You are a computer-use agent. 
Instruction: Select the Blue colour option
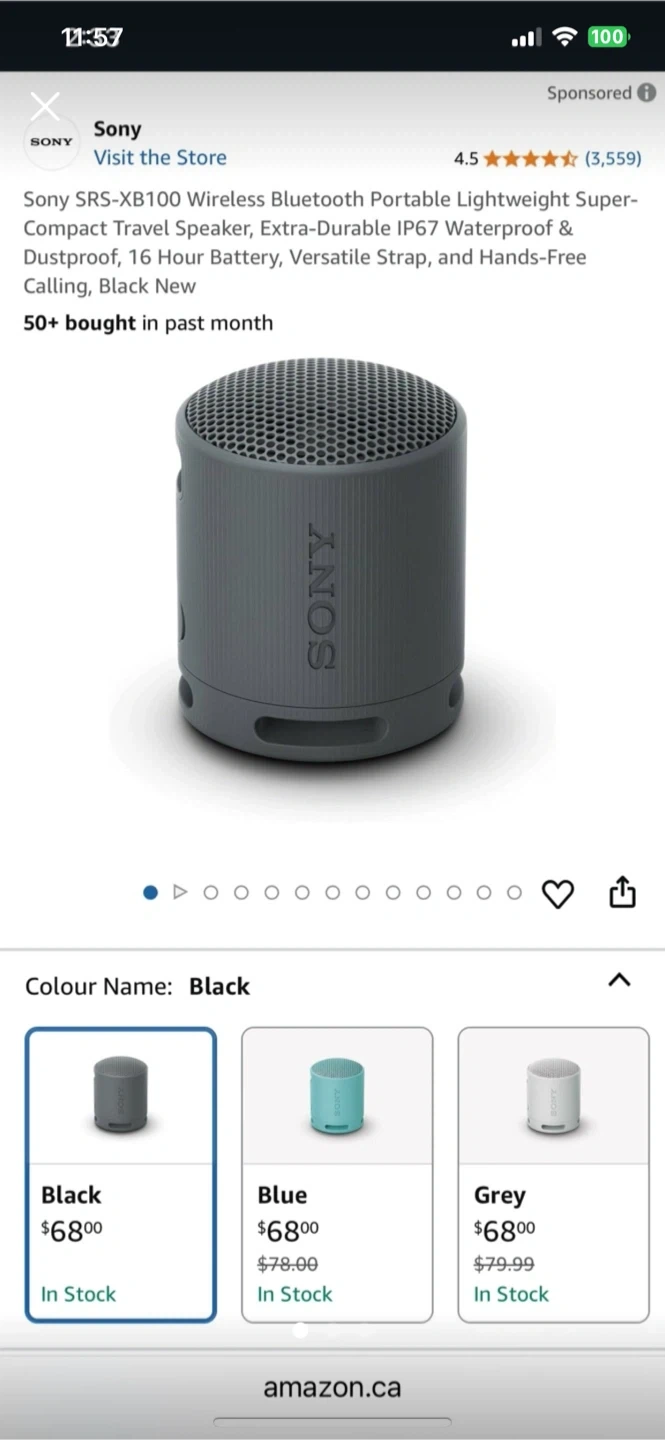tap(337, 1175)
